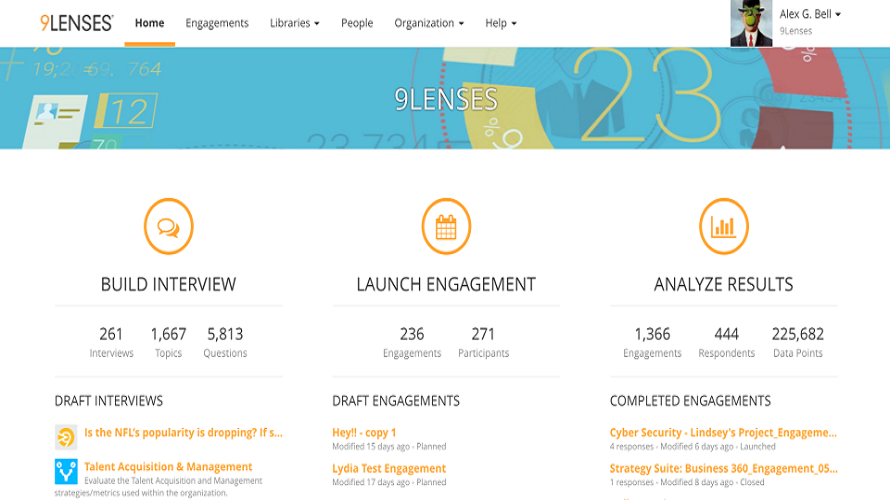
Task: Open Strategy Suite: Business 360 engagement
Action: [724, 468]
